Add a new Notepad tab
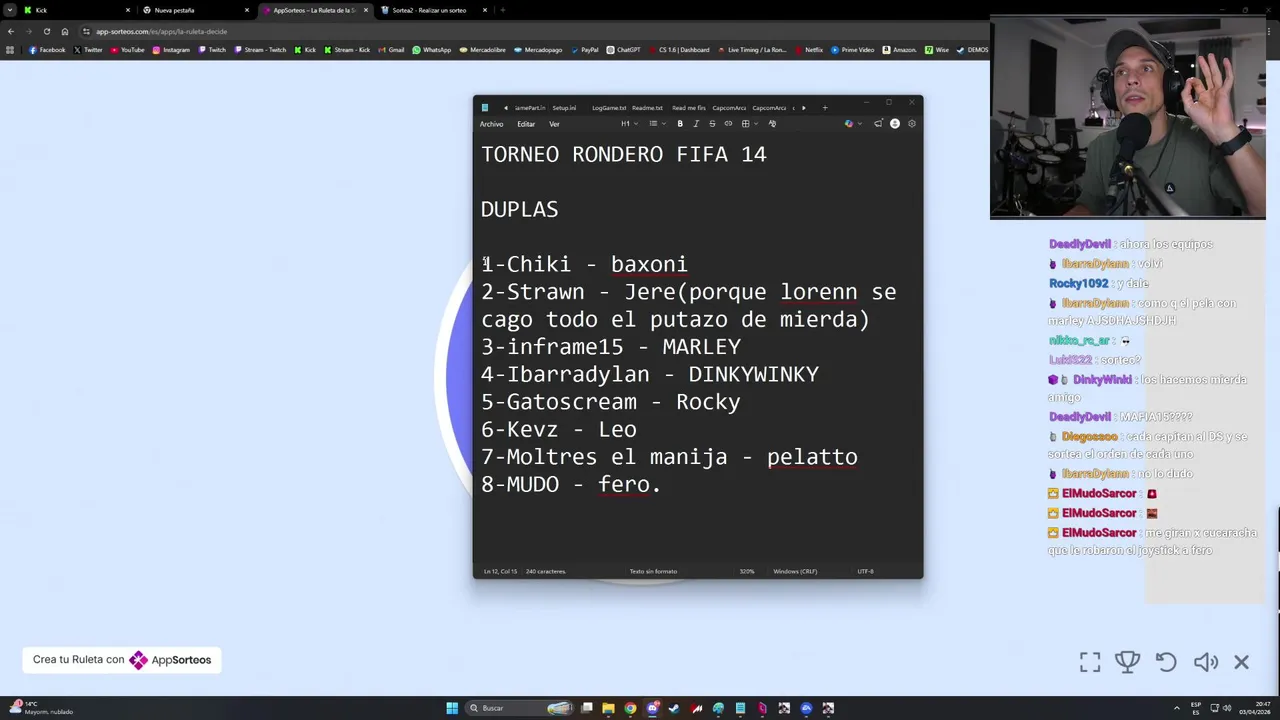Screen dimensions: 1280x720 [825, 108]
